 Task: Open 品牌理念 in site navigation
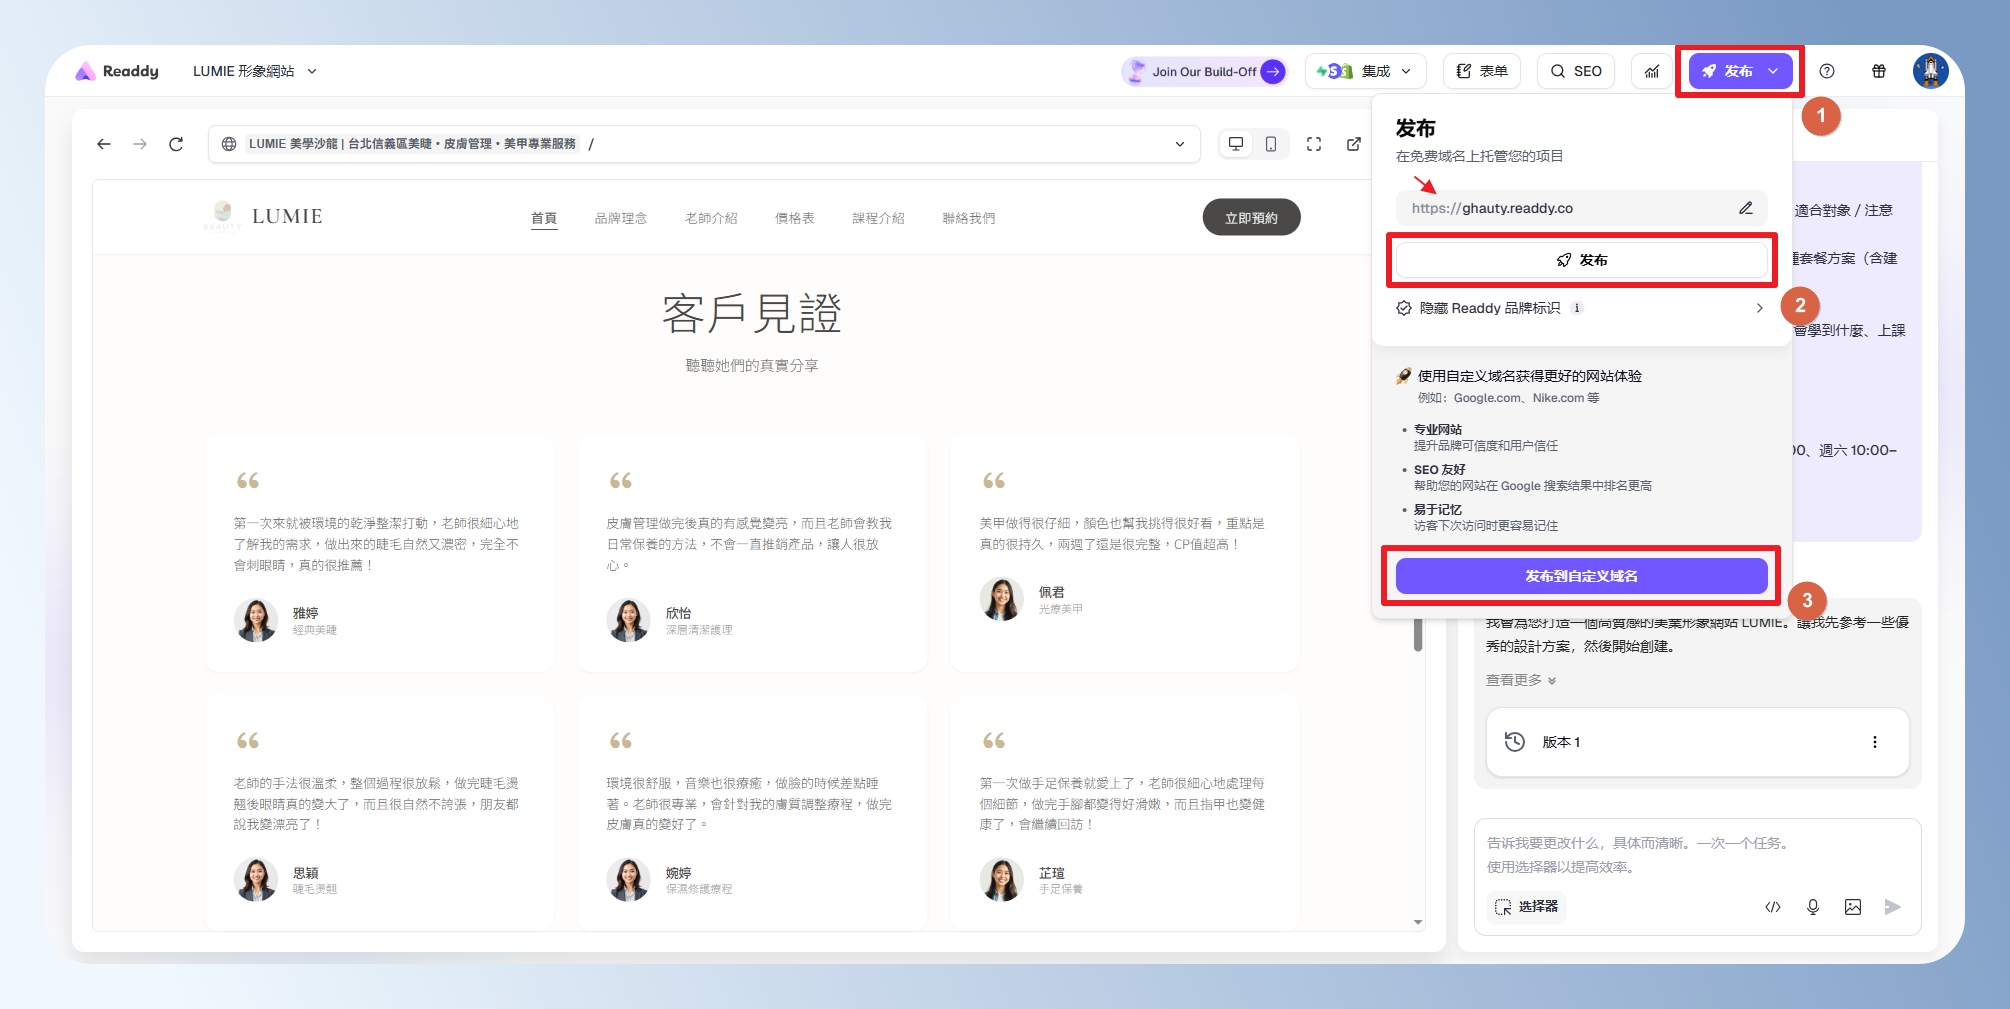(620, 218)
